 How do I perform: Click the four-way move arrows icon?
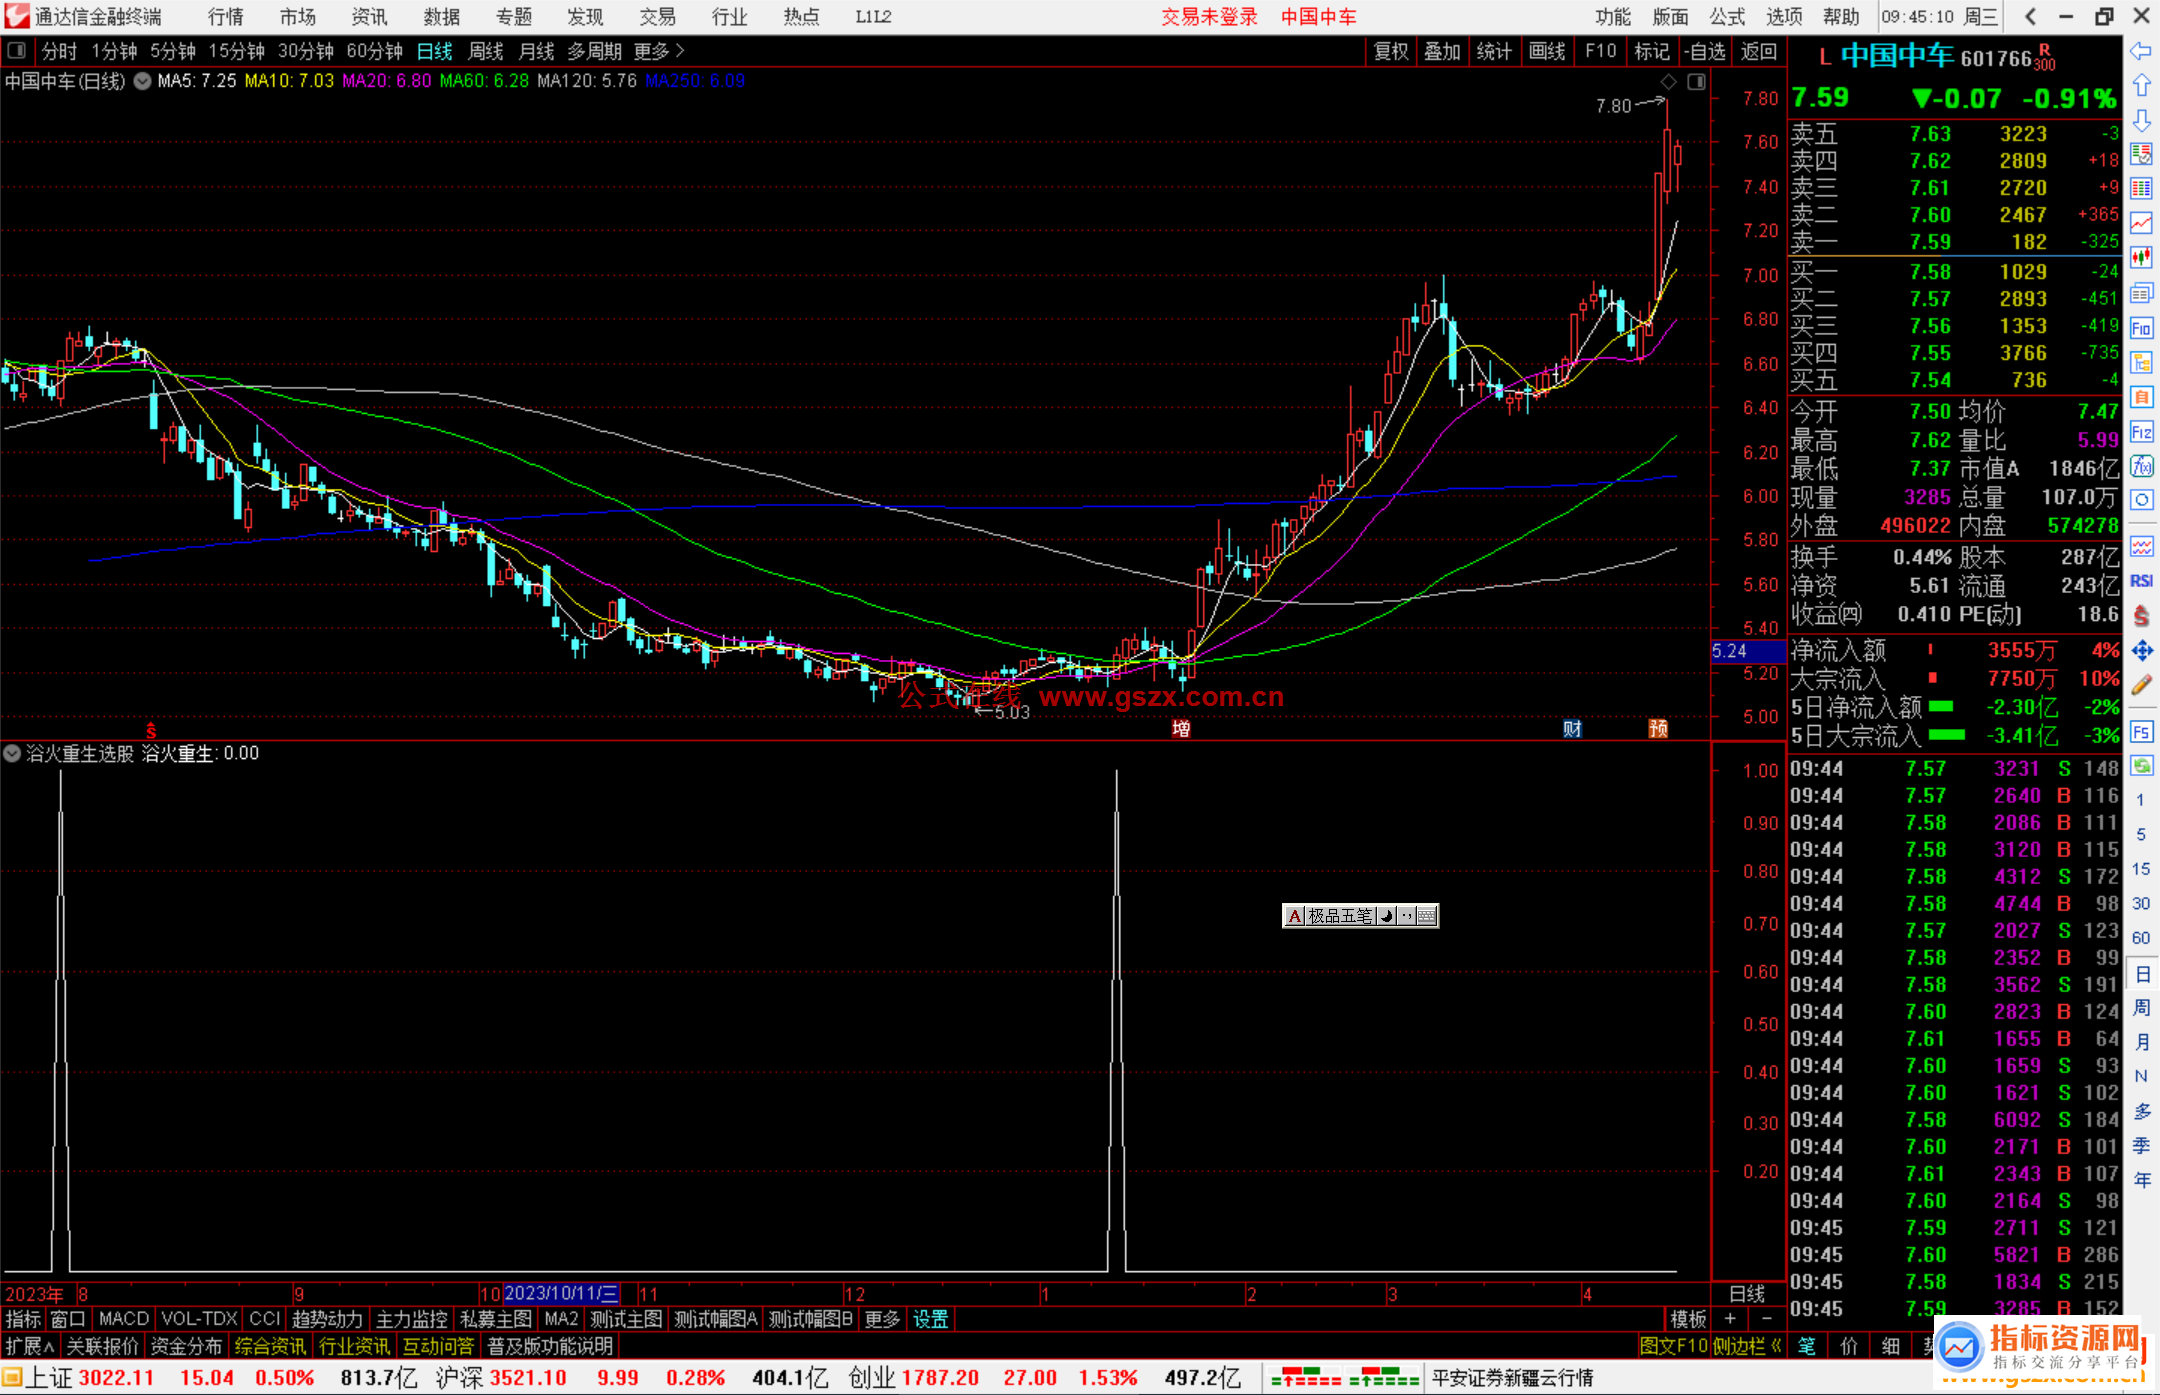2141,651
